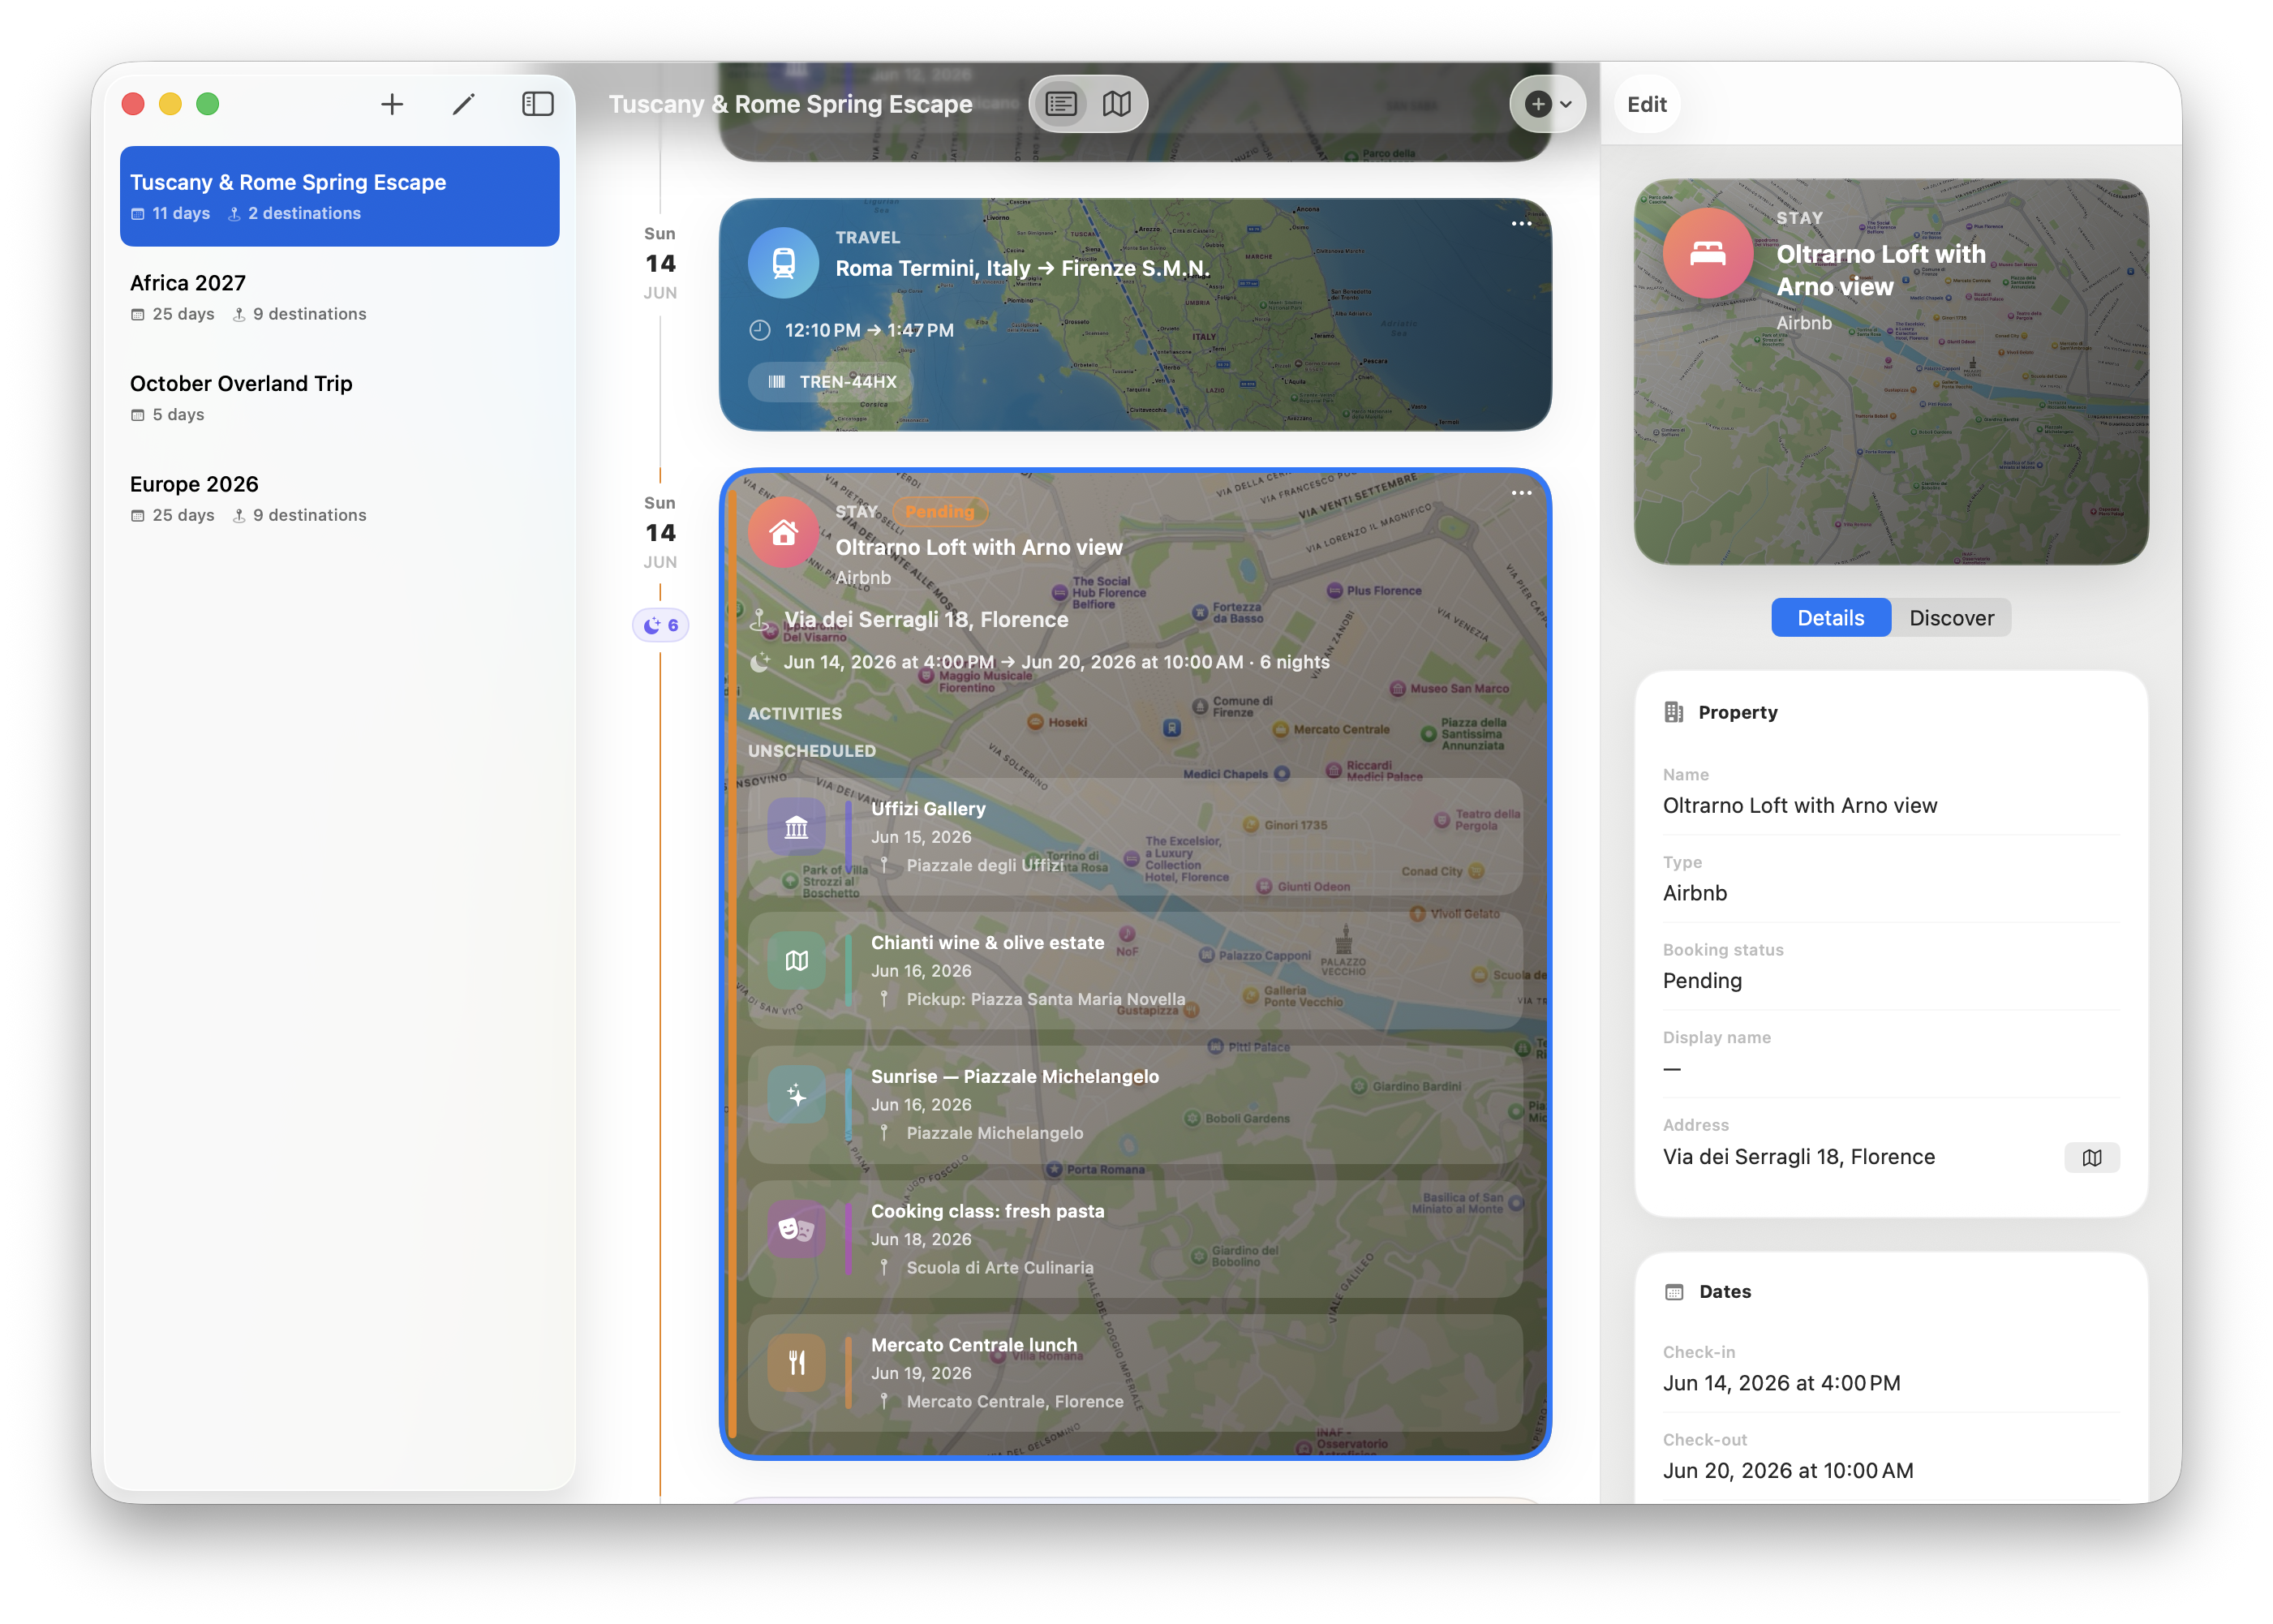Viewport: 2273px width, 1624px height.
Task: Click the Property building icon
Action: (1673, 712)
